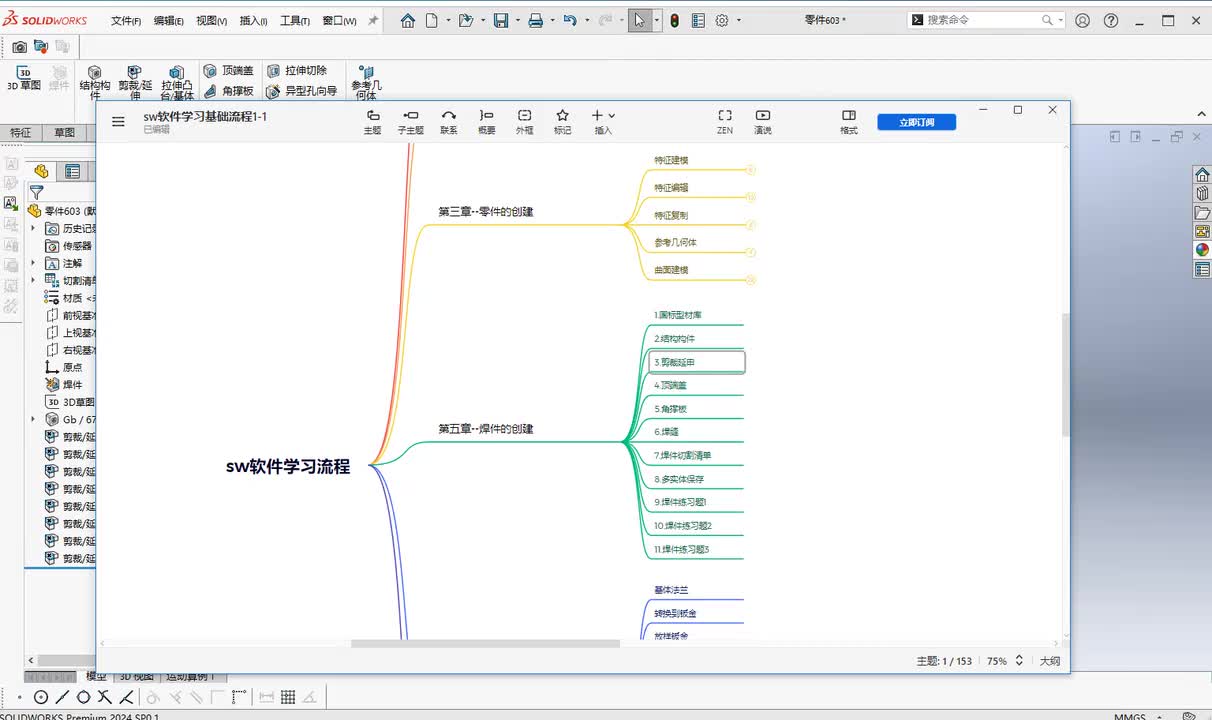The image size is (1212, 720).
Task: Switch to the 特征 features tab
Action: pyautogui.click(x=20, y=132)
